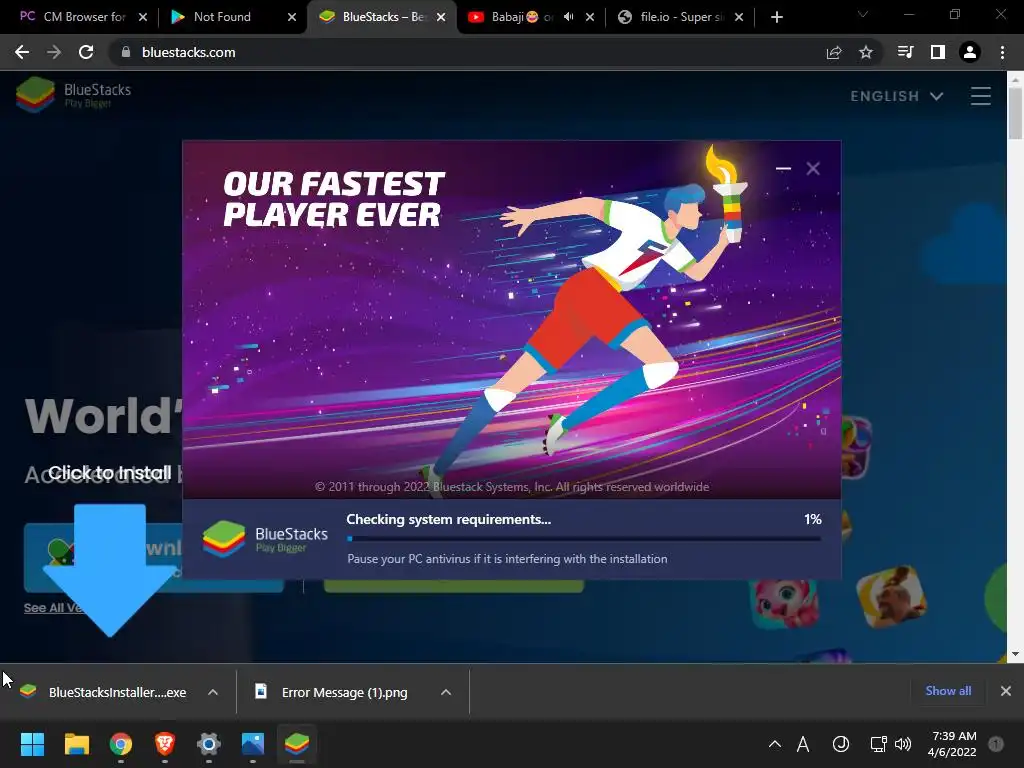Image resolution: width=1024 pixels, height=768 pixels.
Task: Click the BlueStacks logo on the website
Action: (73, 95)
